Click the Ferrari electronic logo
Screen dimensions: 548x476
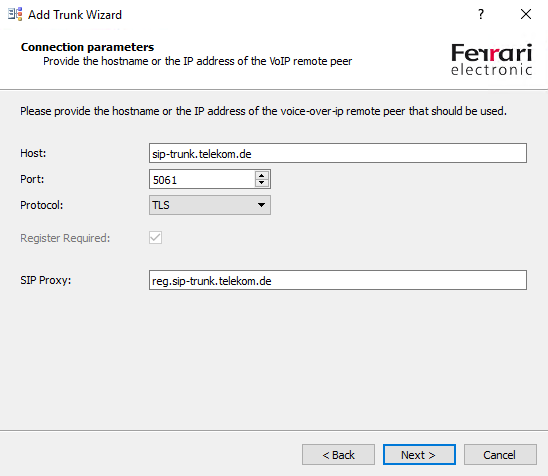point(491,59)
